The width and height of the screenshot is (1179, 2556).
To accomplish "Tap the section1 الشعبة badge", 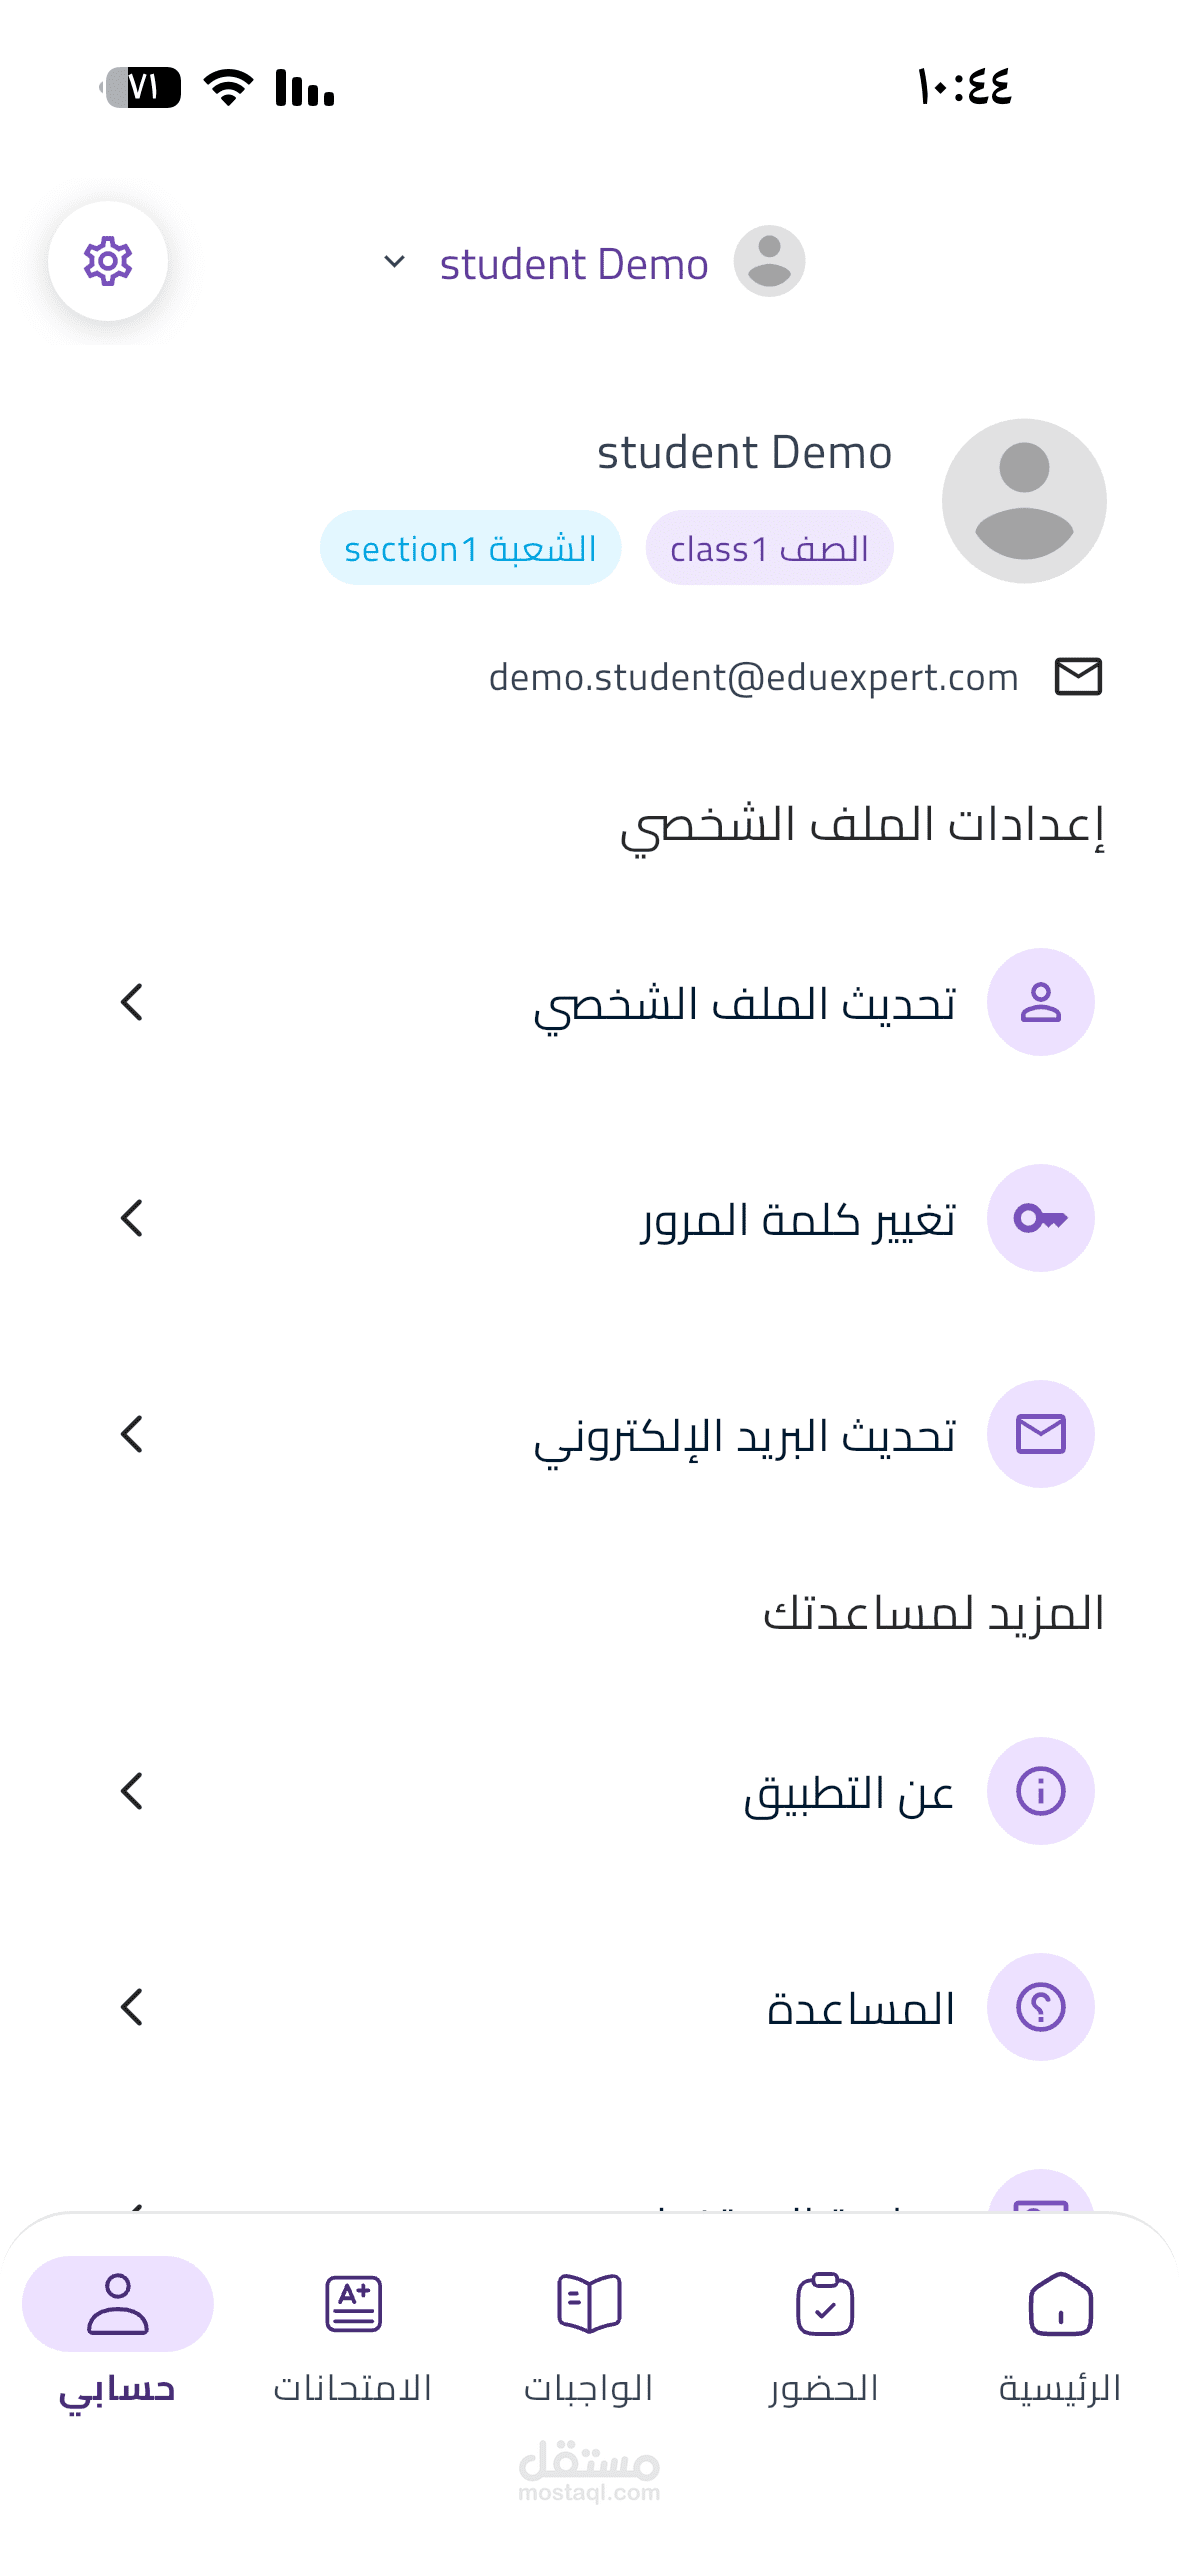I will 470,548.
